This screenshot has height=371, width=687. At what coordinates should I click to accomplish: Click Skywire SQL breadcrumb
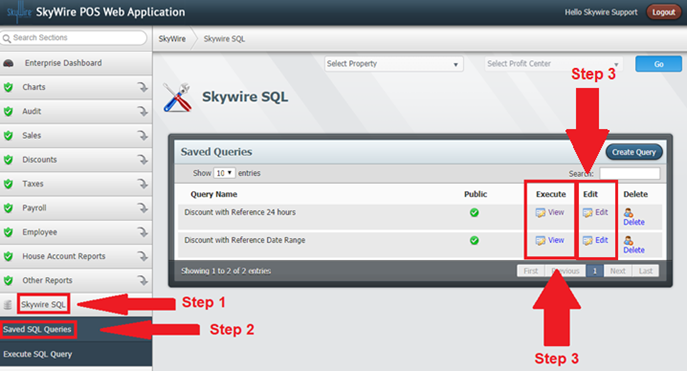click(x=224, y=39)
